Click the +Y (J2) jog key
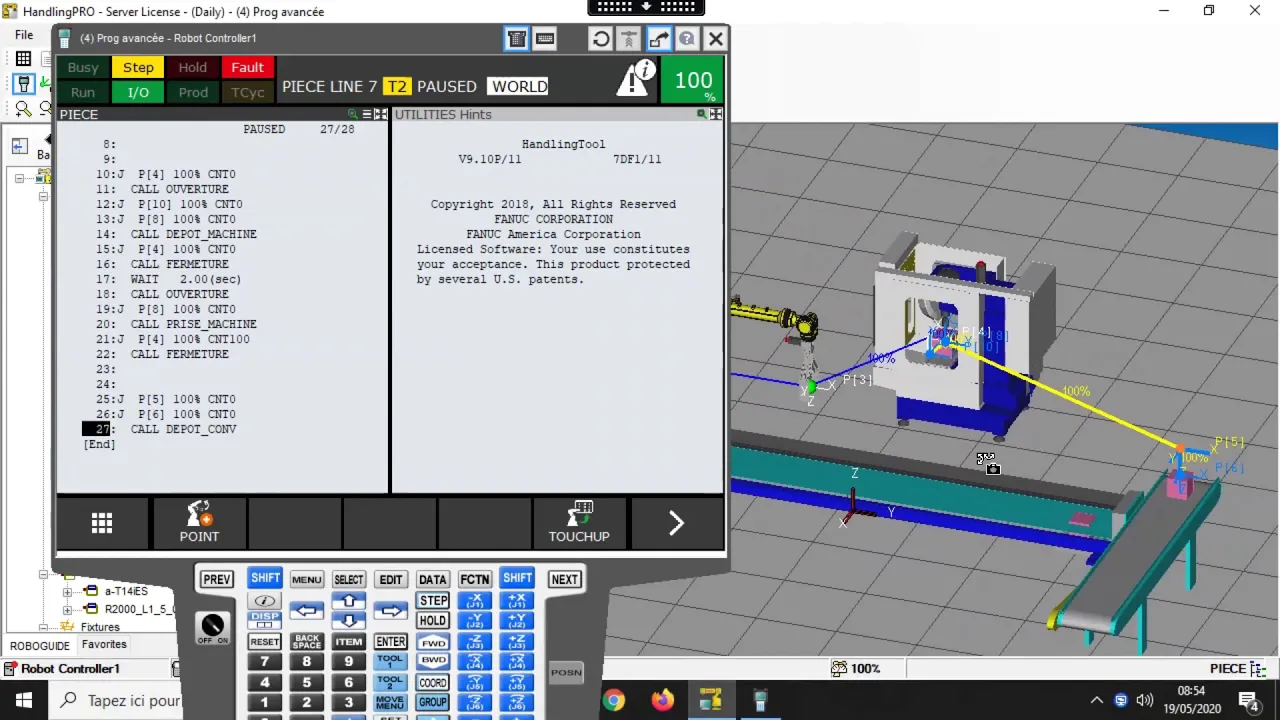 point(517,621)
